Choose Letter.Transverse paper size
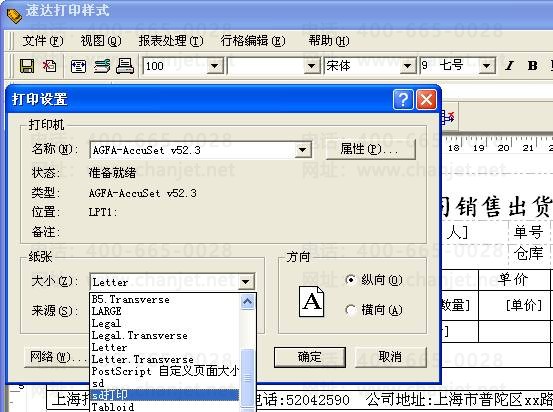This screenshot has width=553, height=412. (x=165, y=359)
